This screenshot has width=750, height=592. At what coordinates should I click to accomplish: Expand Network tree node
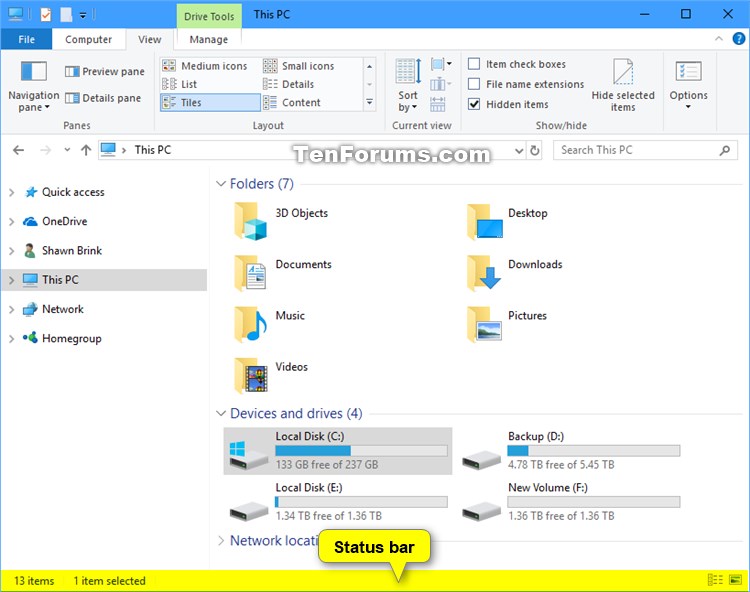pos(11,309)
